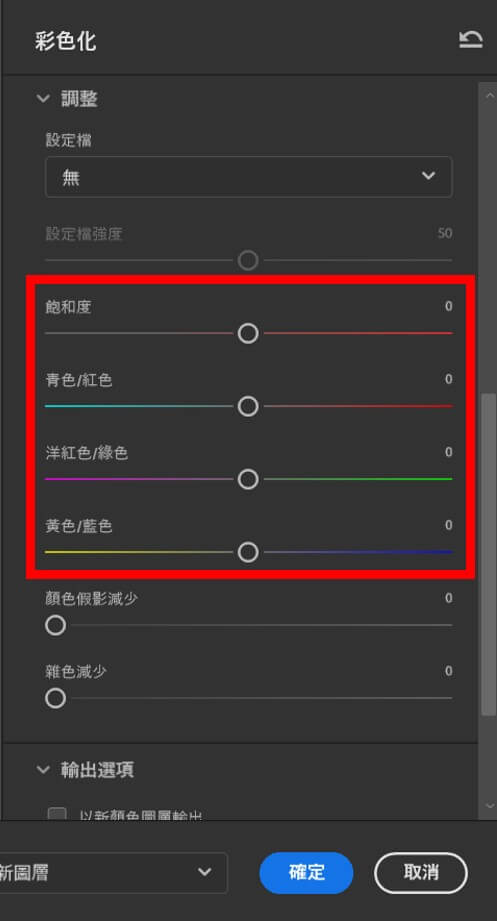
Task: Click the 設定檔強度 slider handle
Action: click(x=248, y=260)
